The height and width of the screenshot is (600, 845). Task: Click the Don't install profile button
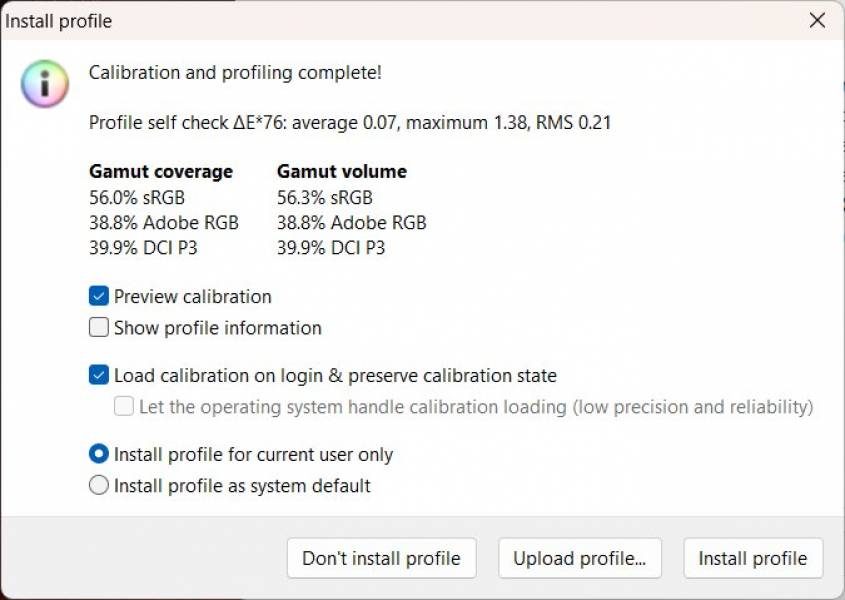(381, 558)
